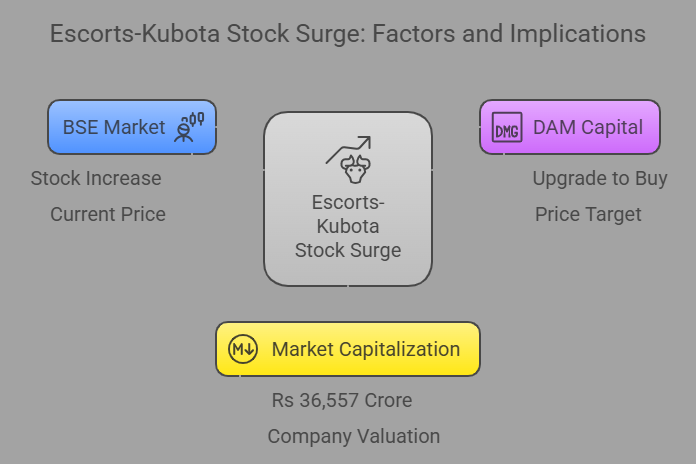Select the Price Target text
Screen dimensions: 696x464
[588, 215]
